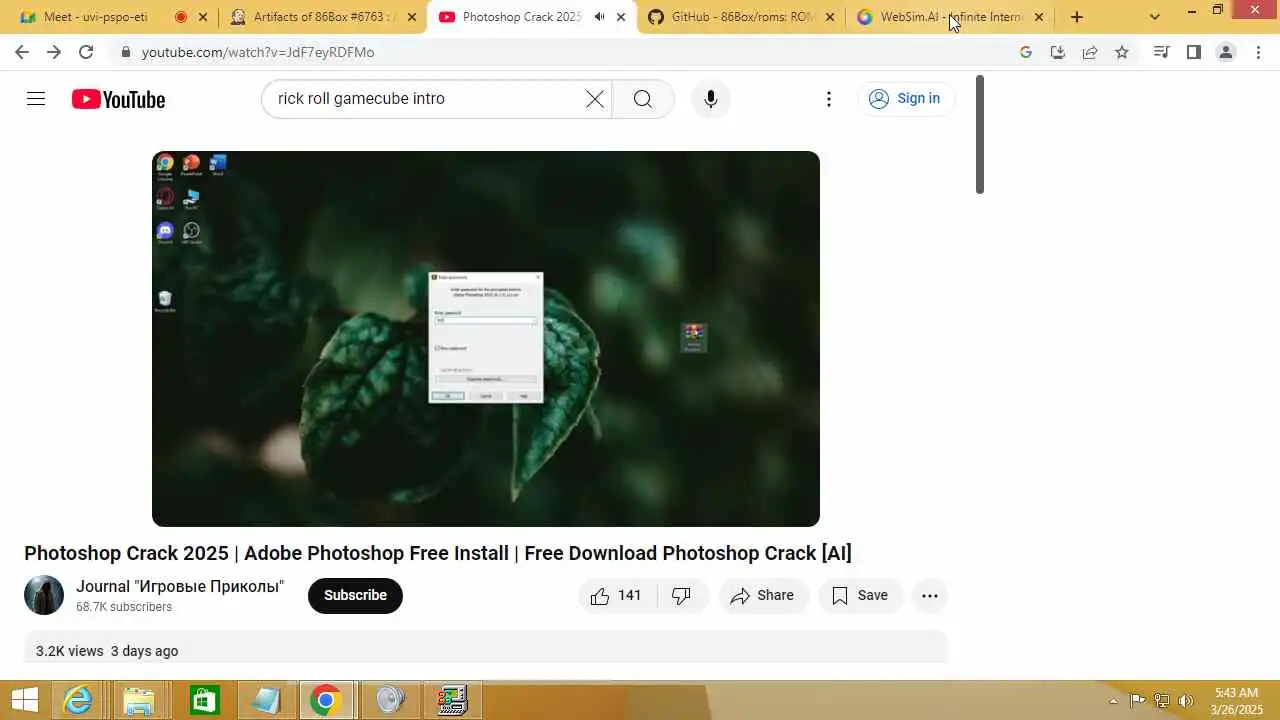Viewport: 1280px width, 720px height.
Task: Share this page from address bar
Action: 1090,52
